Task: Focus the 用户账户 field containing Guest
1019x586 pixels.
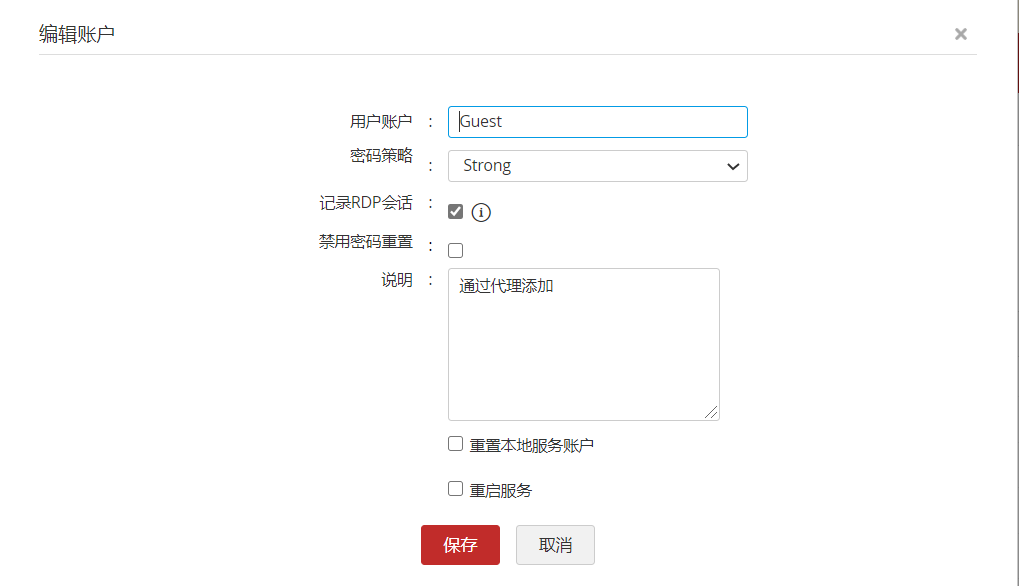Action: (x=597, y=122)
